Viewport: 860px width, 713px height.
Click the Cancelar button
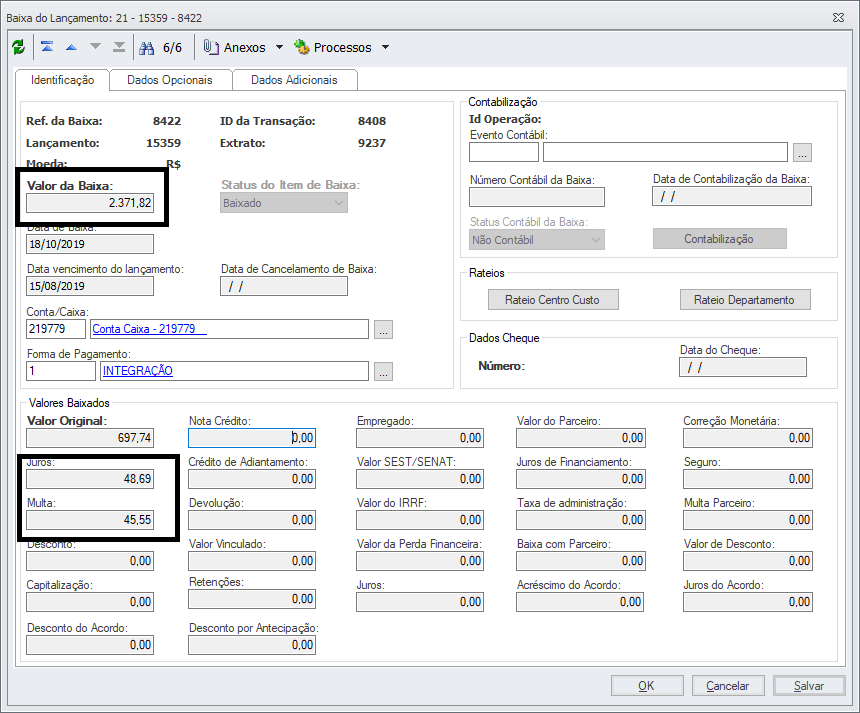click(728, 686)
